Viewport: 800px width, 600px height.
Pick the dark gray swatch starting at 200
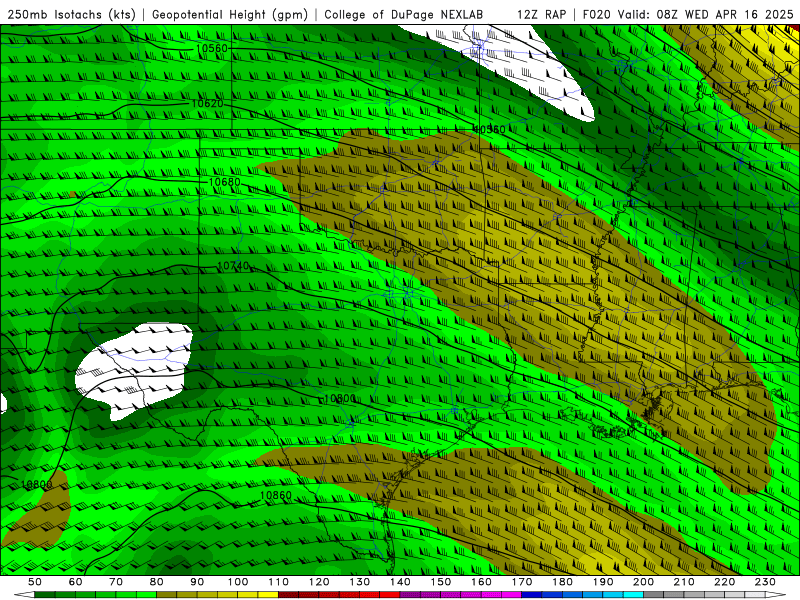click(654, 594)
